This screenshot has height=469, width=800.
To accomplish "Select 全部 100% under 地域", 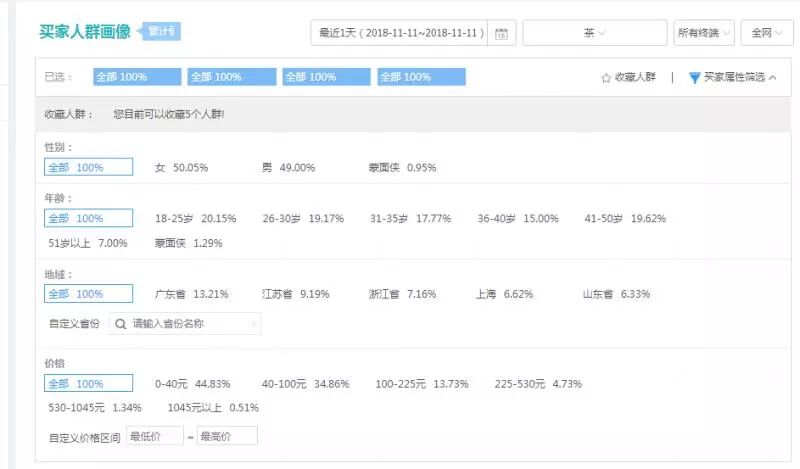I will (x=89, y=293).
